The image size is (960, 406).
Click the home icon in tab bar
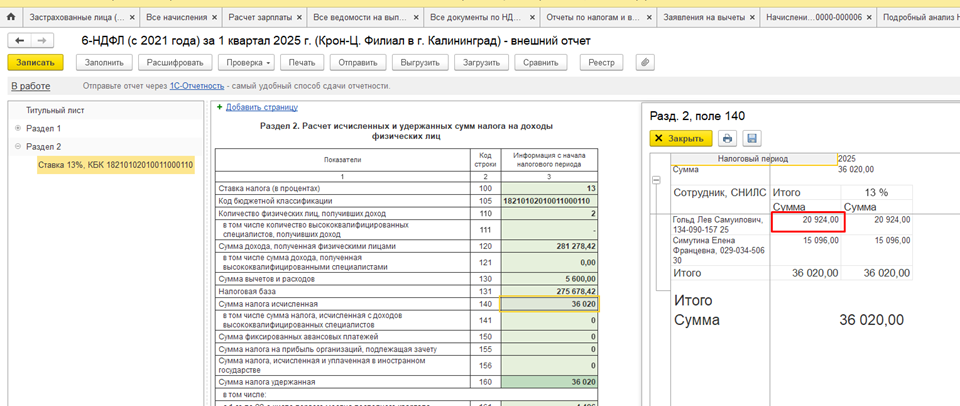11,18
